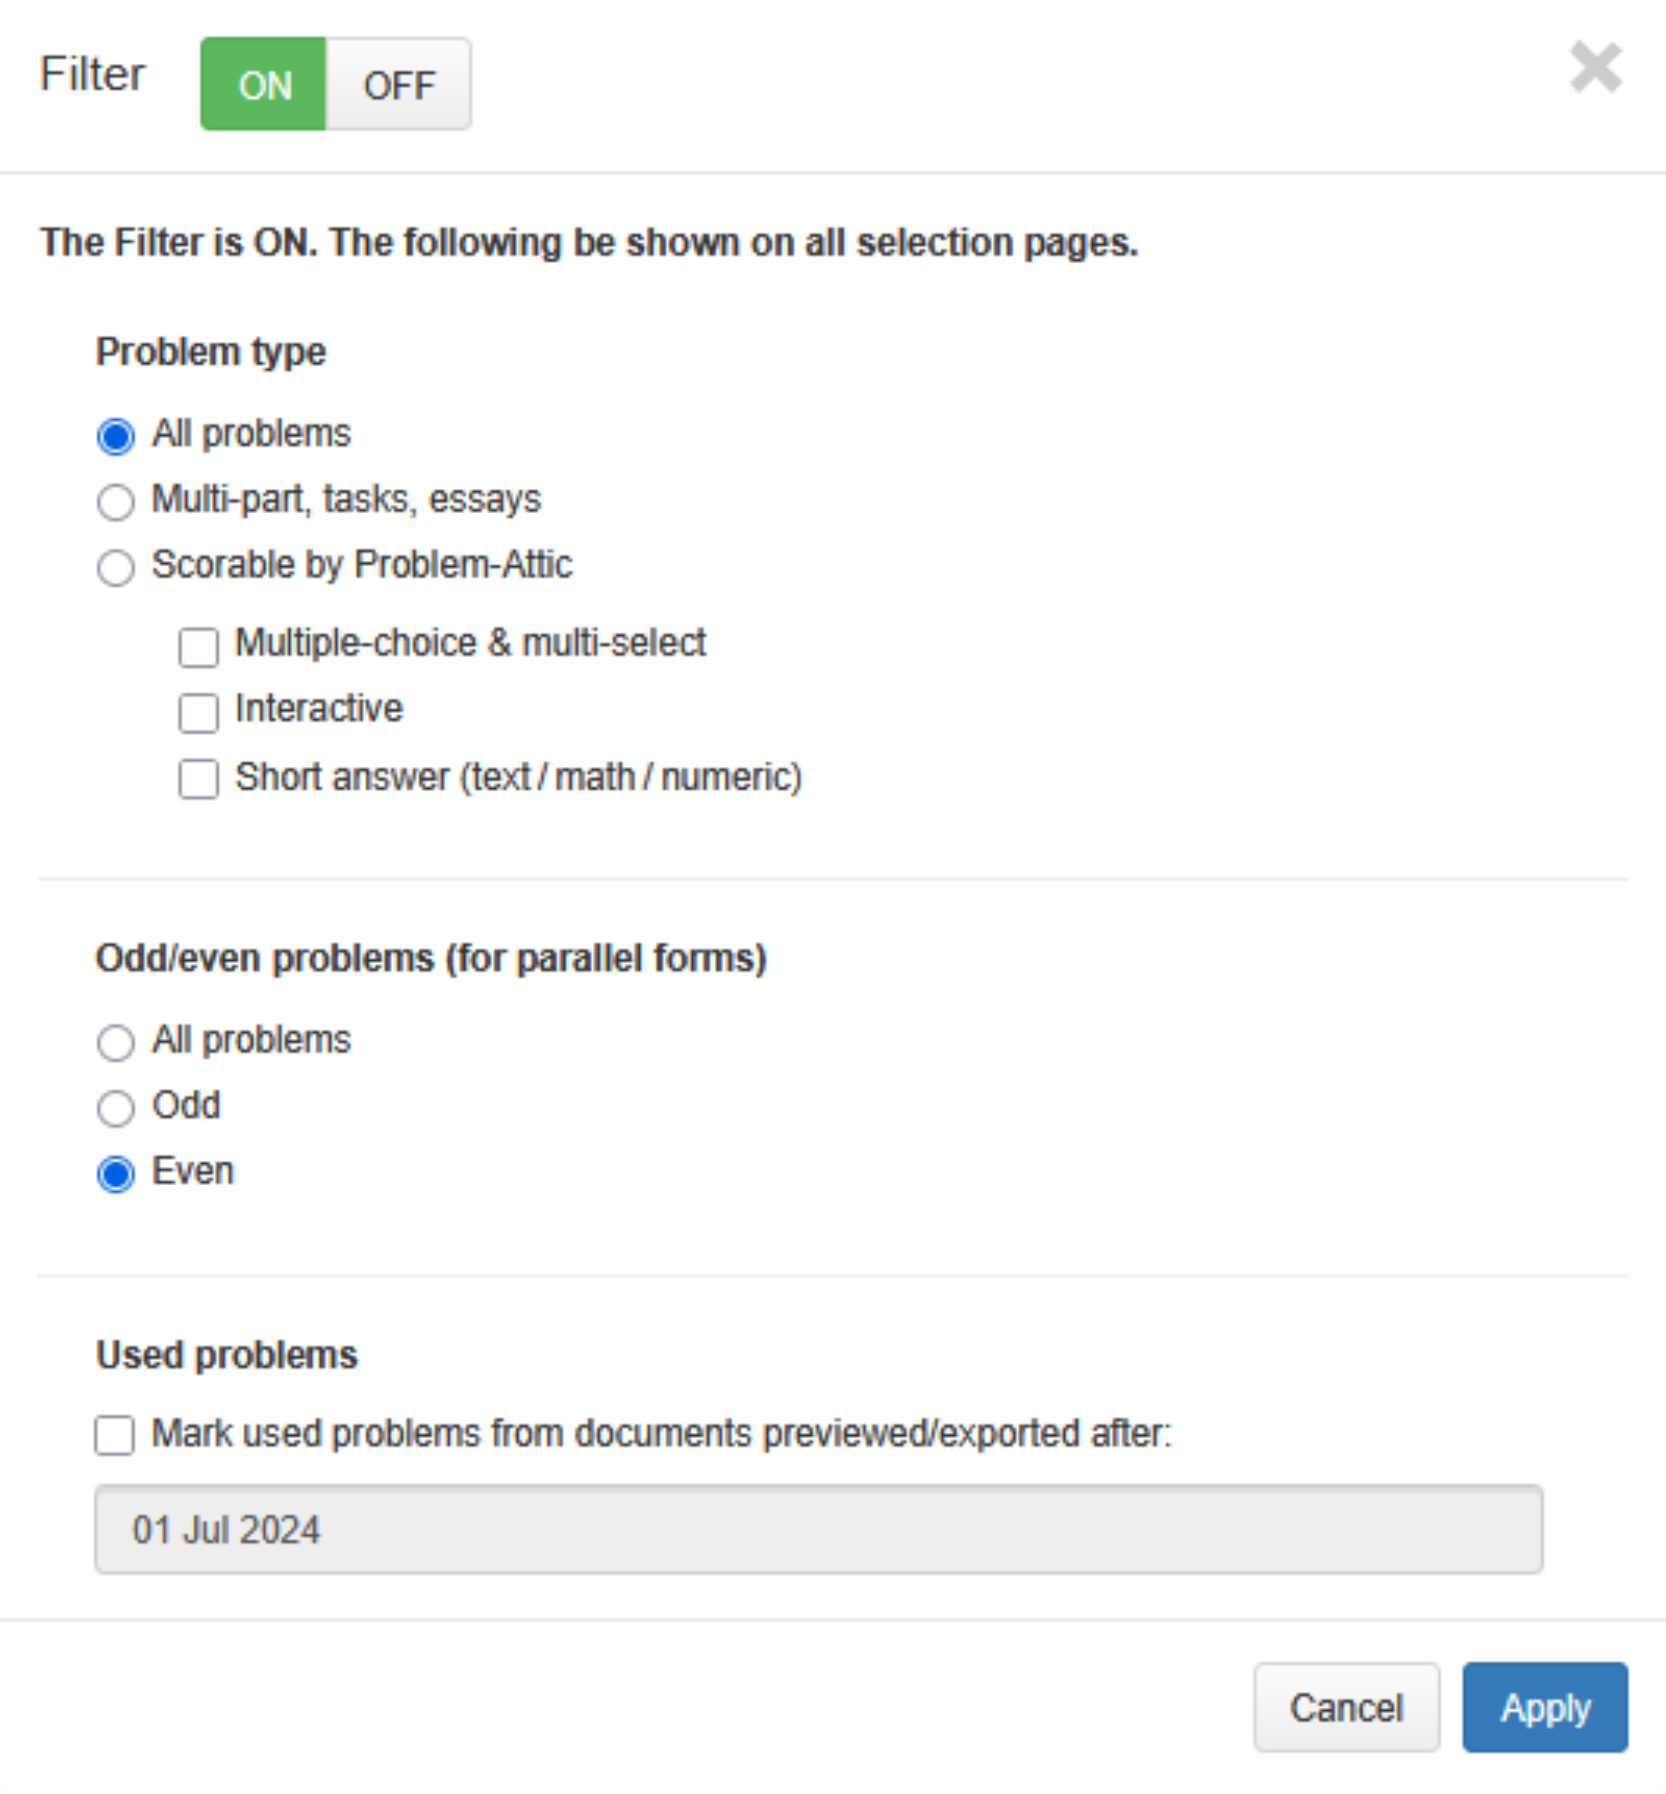Switch the filter OFF
The width and height of the screenshot is (1666, 1794).
pos(398,84)
